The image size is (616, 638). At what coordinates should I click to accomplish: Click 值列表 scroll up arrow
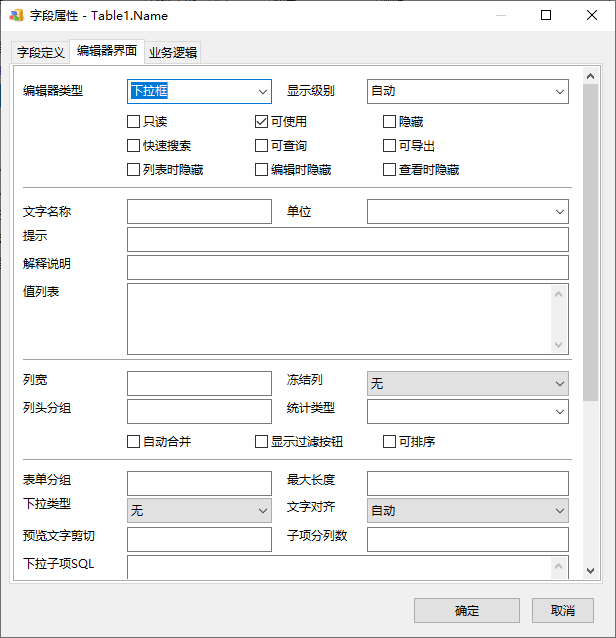pos(559,294)
